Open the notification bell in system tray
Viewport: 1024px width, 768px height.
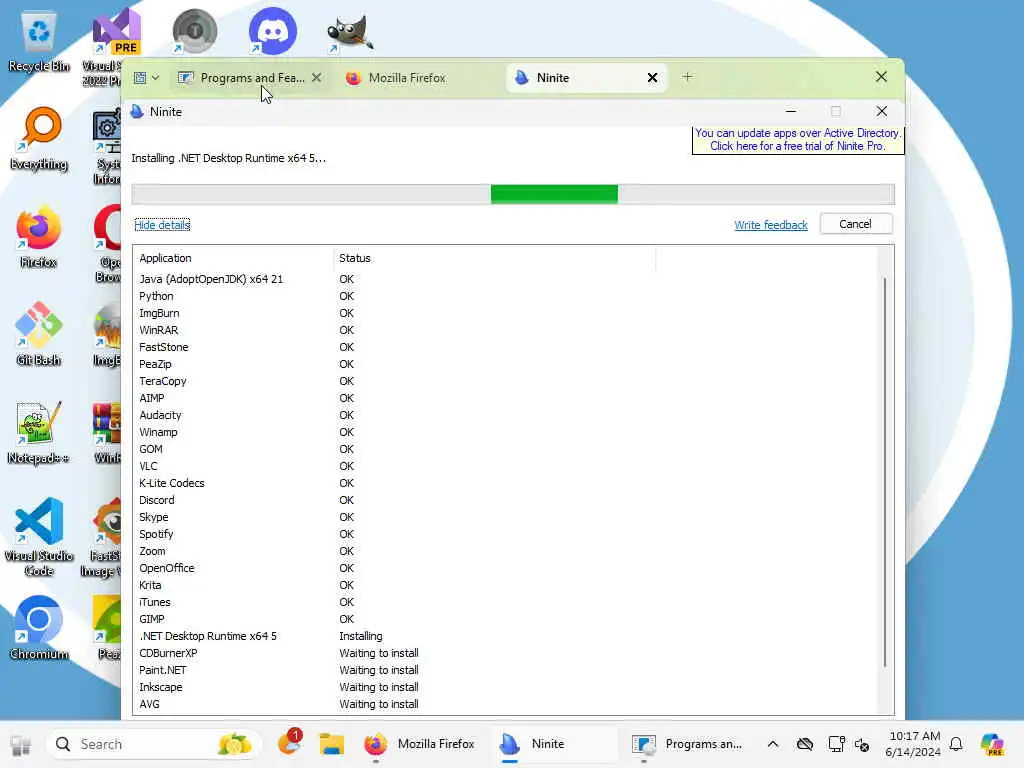[956, 744]
